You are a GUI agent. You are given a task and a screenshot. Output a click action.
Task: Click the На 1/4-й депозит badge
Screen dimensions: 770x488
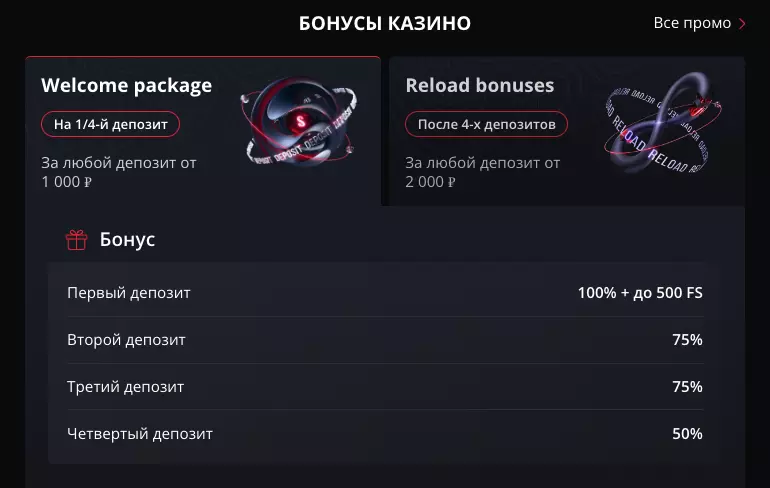tap(111, 124)
